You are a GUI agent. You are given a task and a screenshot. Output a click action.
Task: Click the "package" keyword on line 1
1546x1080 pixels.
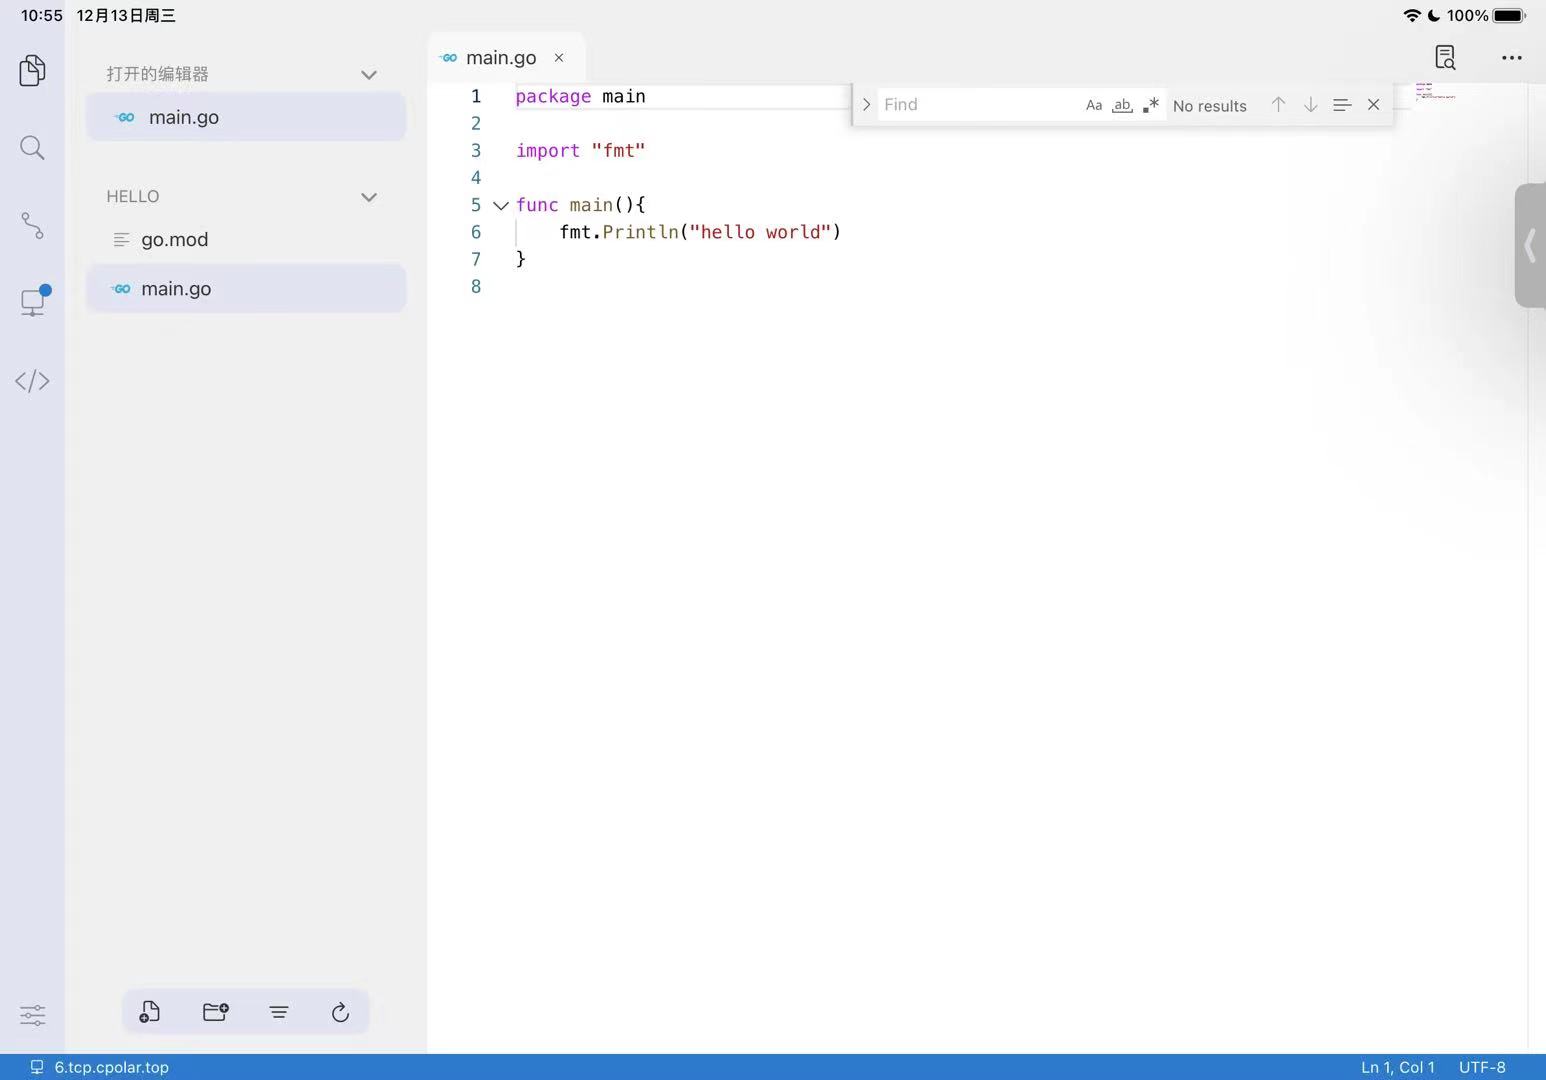553,96
